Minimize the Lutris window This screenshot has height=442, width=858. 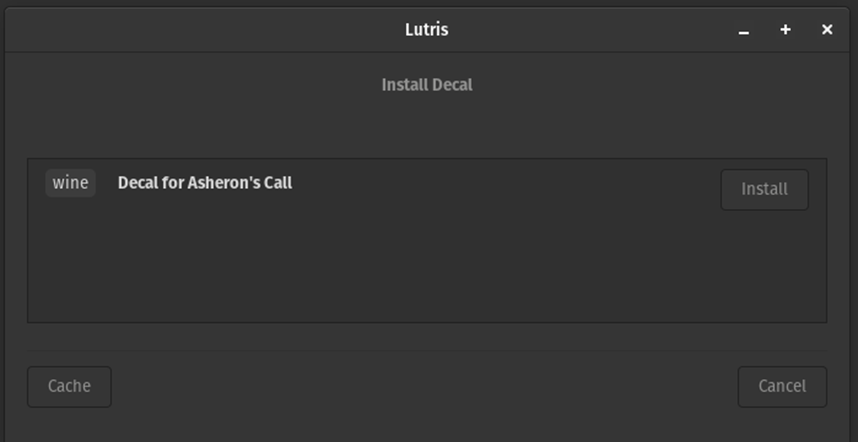(744, 30)
